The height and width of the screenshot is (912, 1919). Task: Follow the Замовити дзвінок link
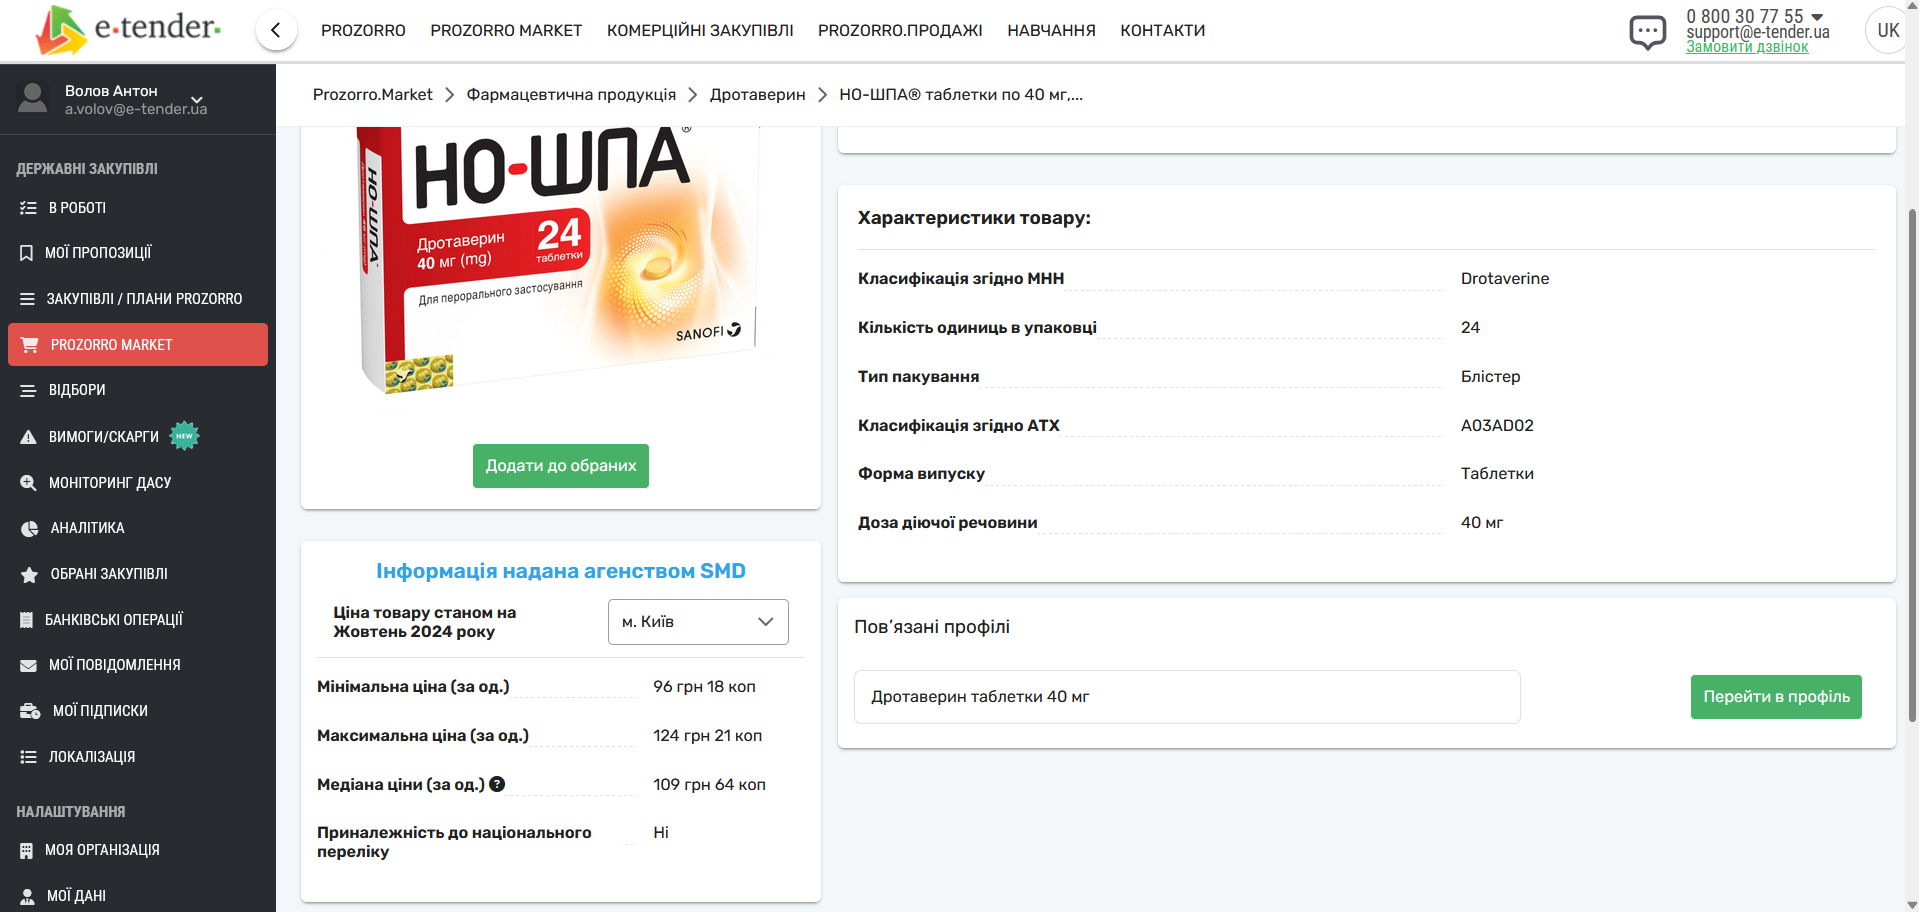coord(1747,47)
